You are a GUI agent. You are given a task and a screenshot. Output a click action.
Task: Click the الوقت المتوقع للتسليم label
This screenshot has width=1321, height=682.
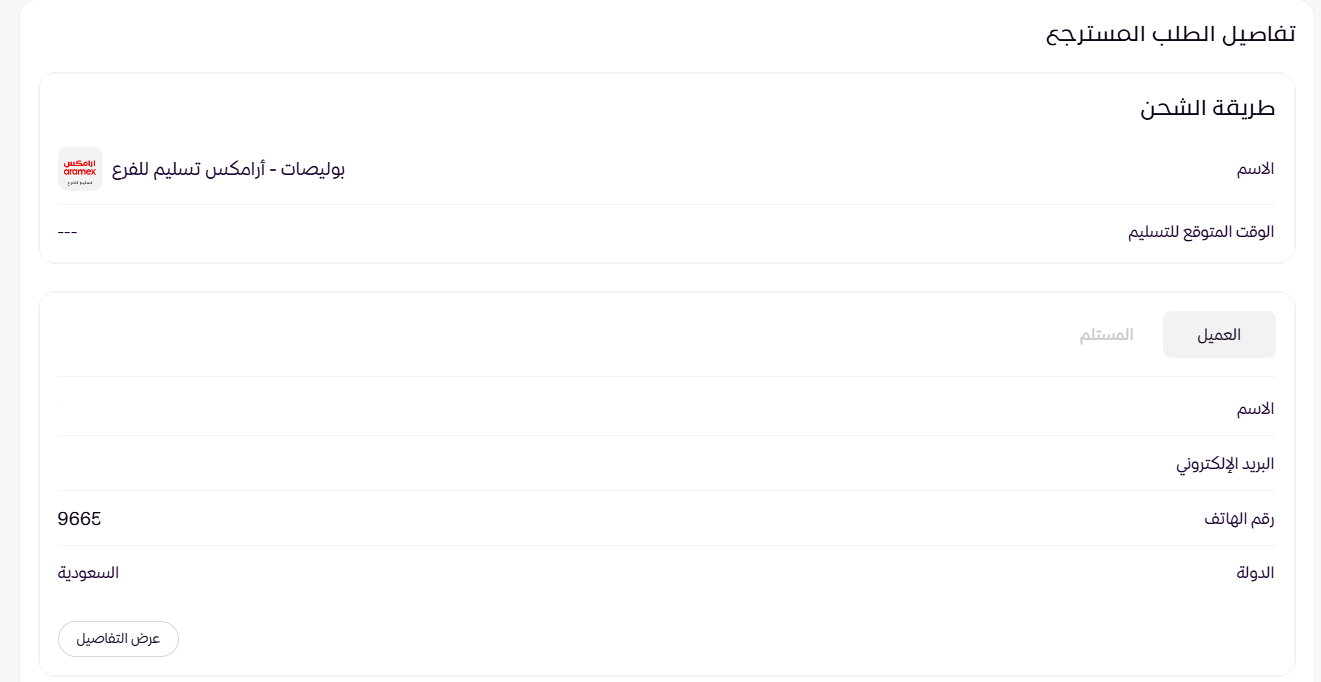(x=1201, y=232)
